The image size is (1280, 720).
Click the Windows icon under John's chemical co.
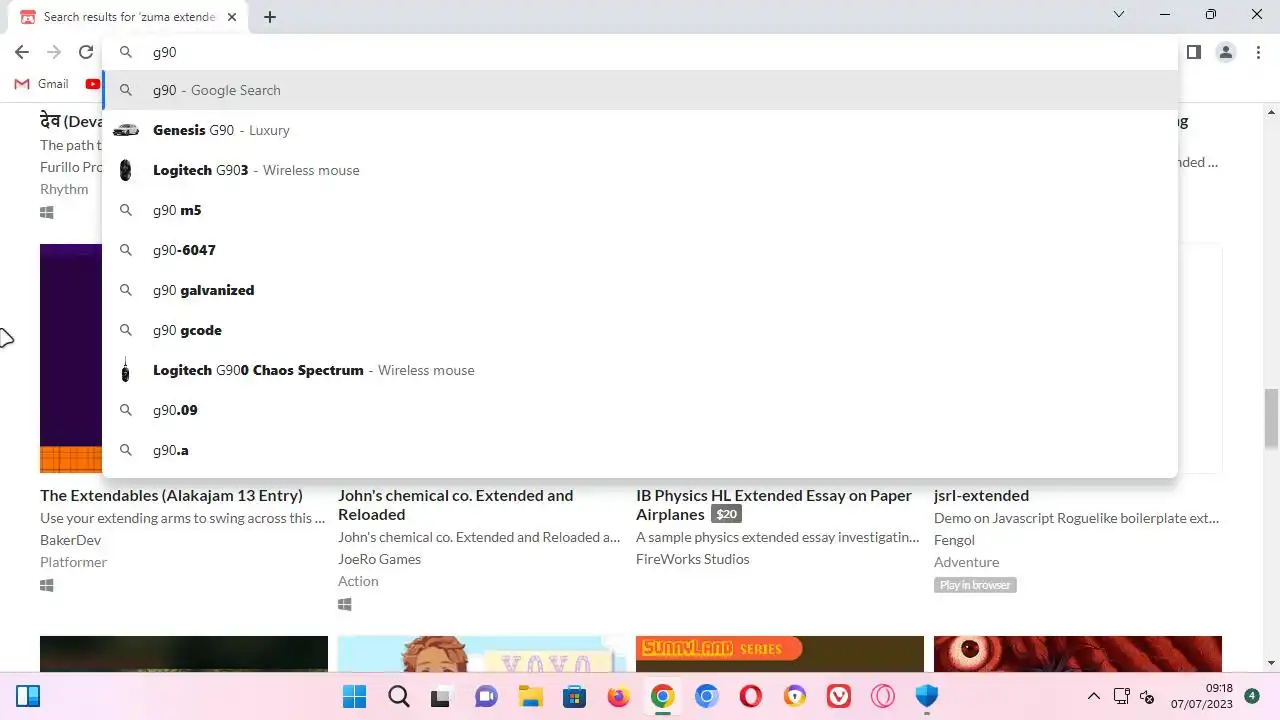click(345, 604)
